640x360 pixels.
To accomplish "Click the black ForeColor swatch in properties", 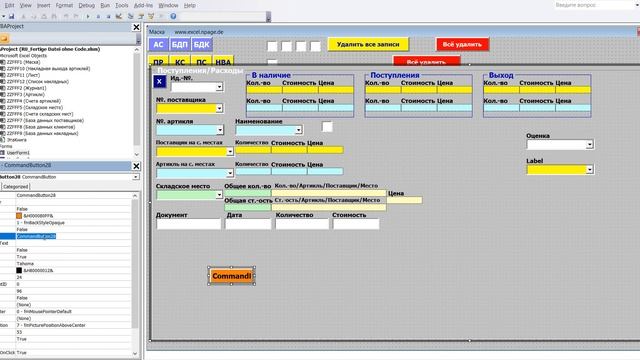I will click(x=19, y=270).
